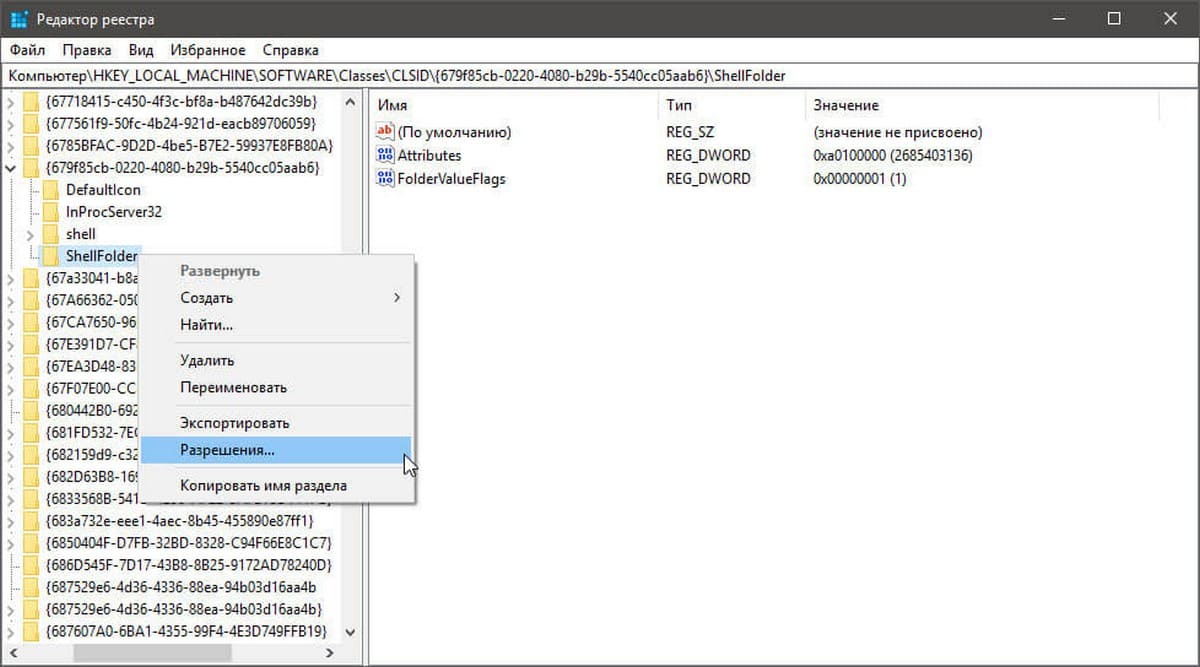
Task: Click the value 0x00000001 (1)
Action: [x=860, y=179]
